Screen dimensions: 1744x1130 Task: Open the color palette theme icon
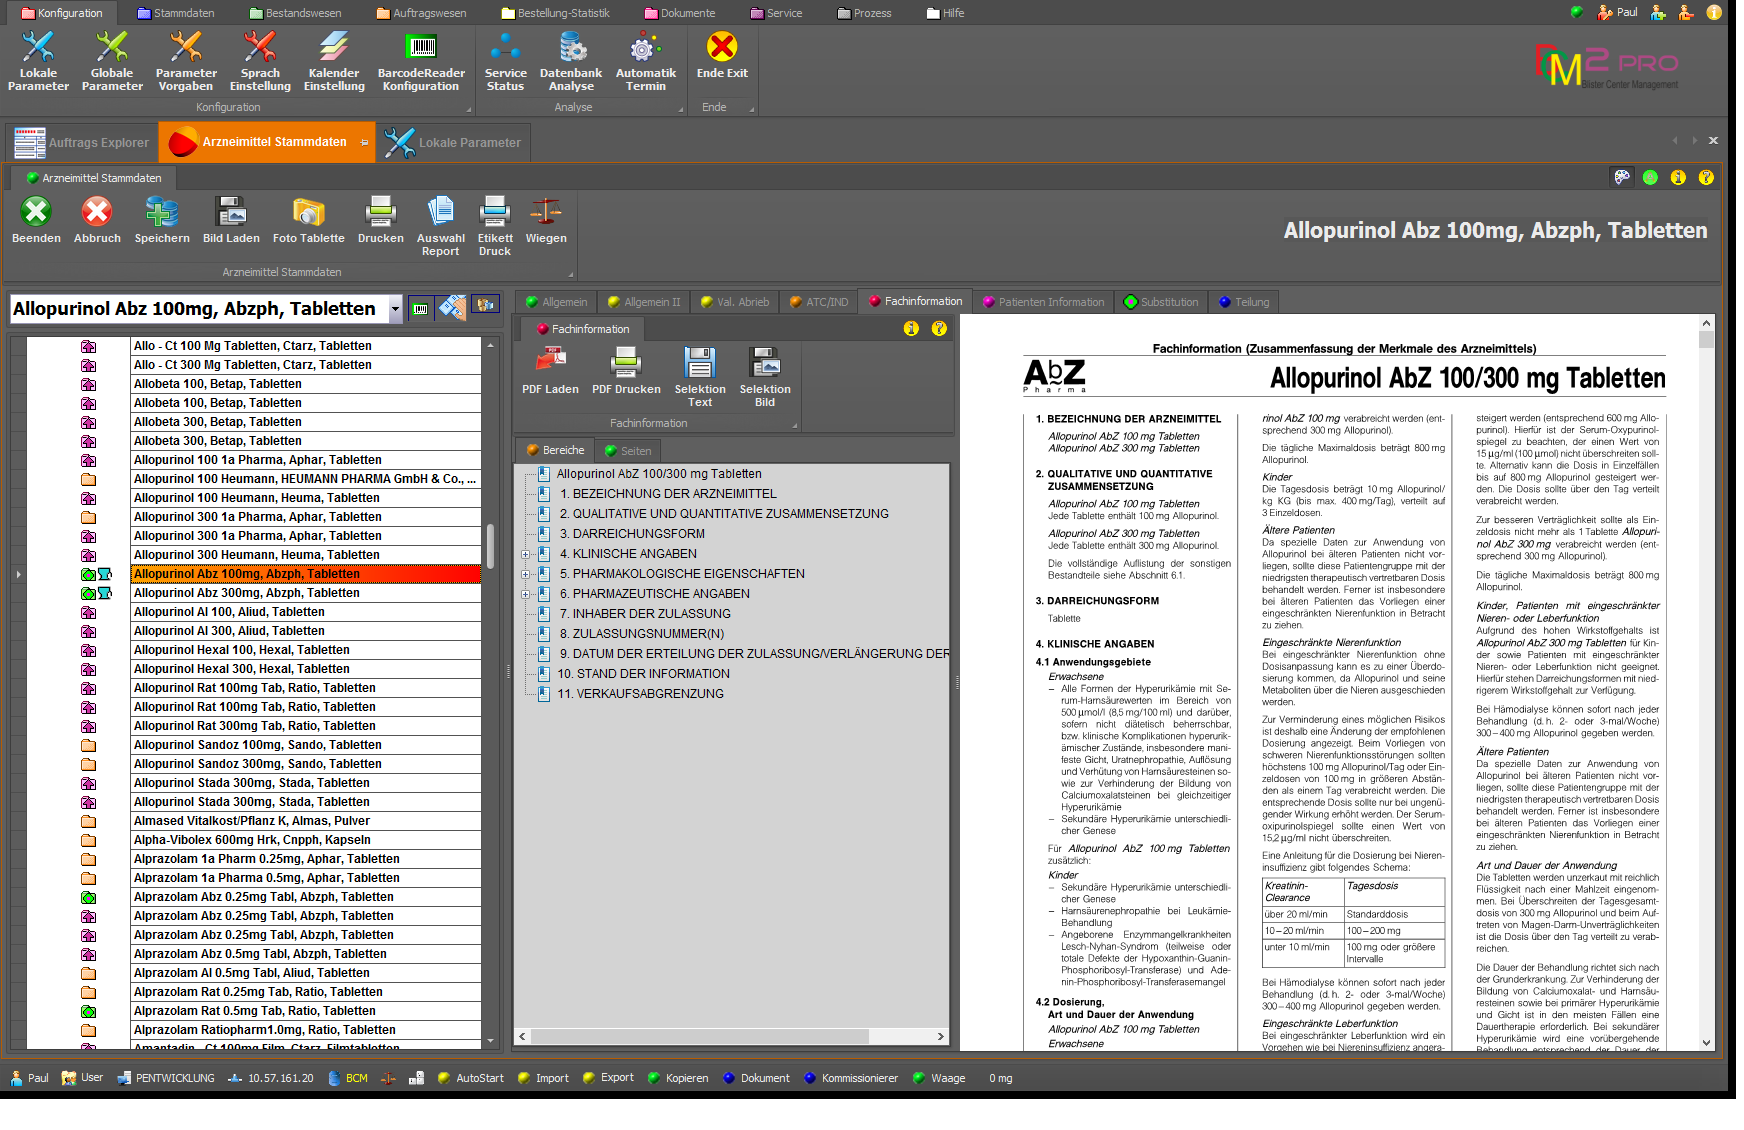pos(1622,177)
